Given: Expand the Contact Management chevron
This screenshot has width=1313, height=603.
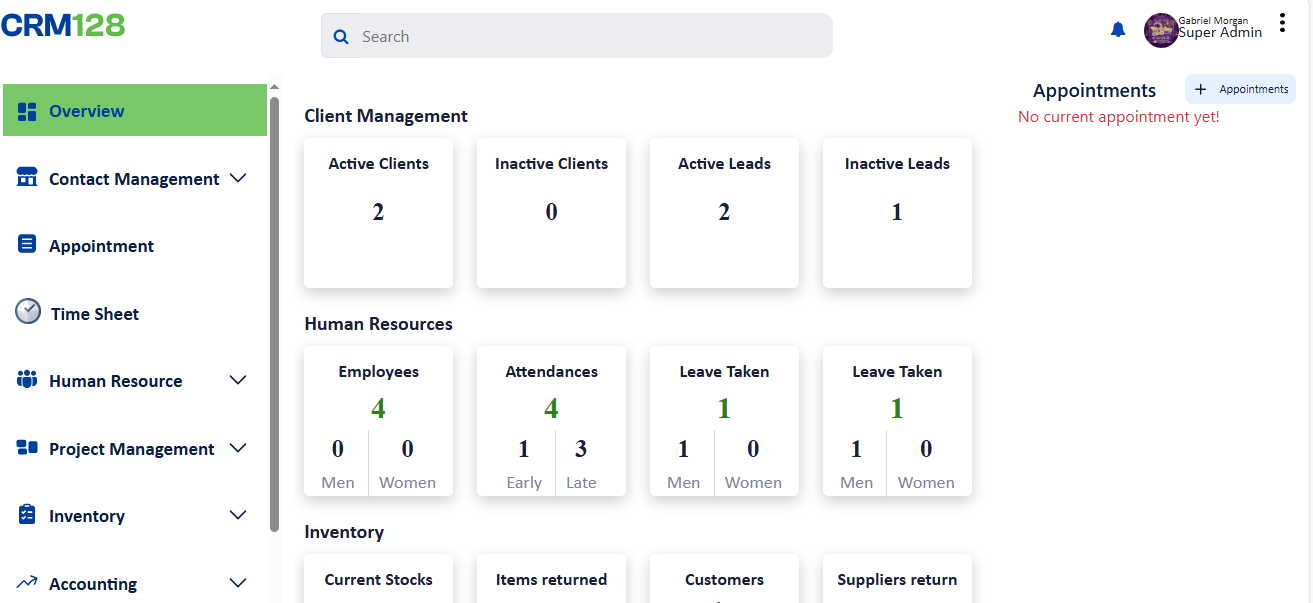Looking at the screenshot, I should click(x=238, y=178).
